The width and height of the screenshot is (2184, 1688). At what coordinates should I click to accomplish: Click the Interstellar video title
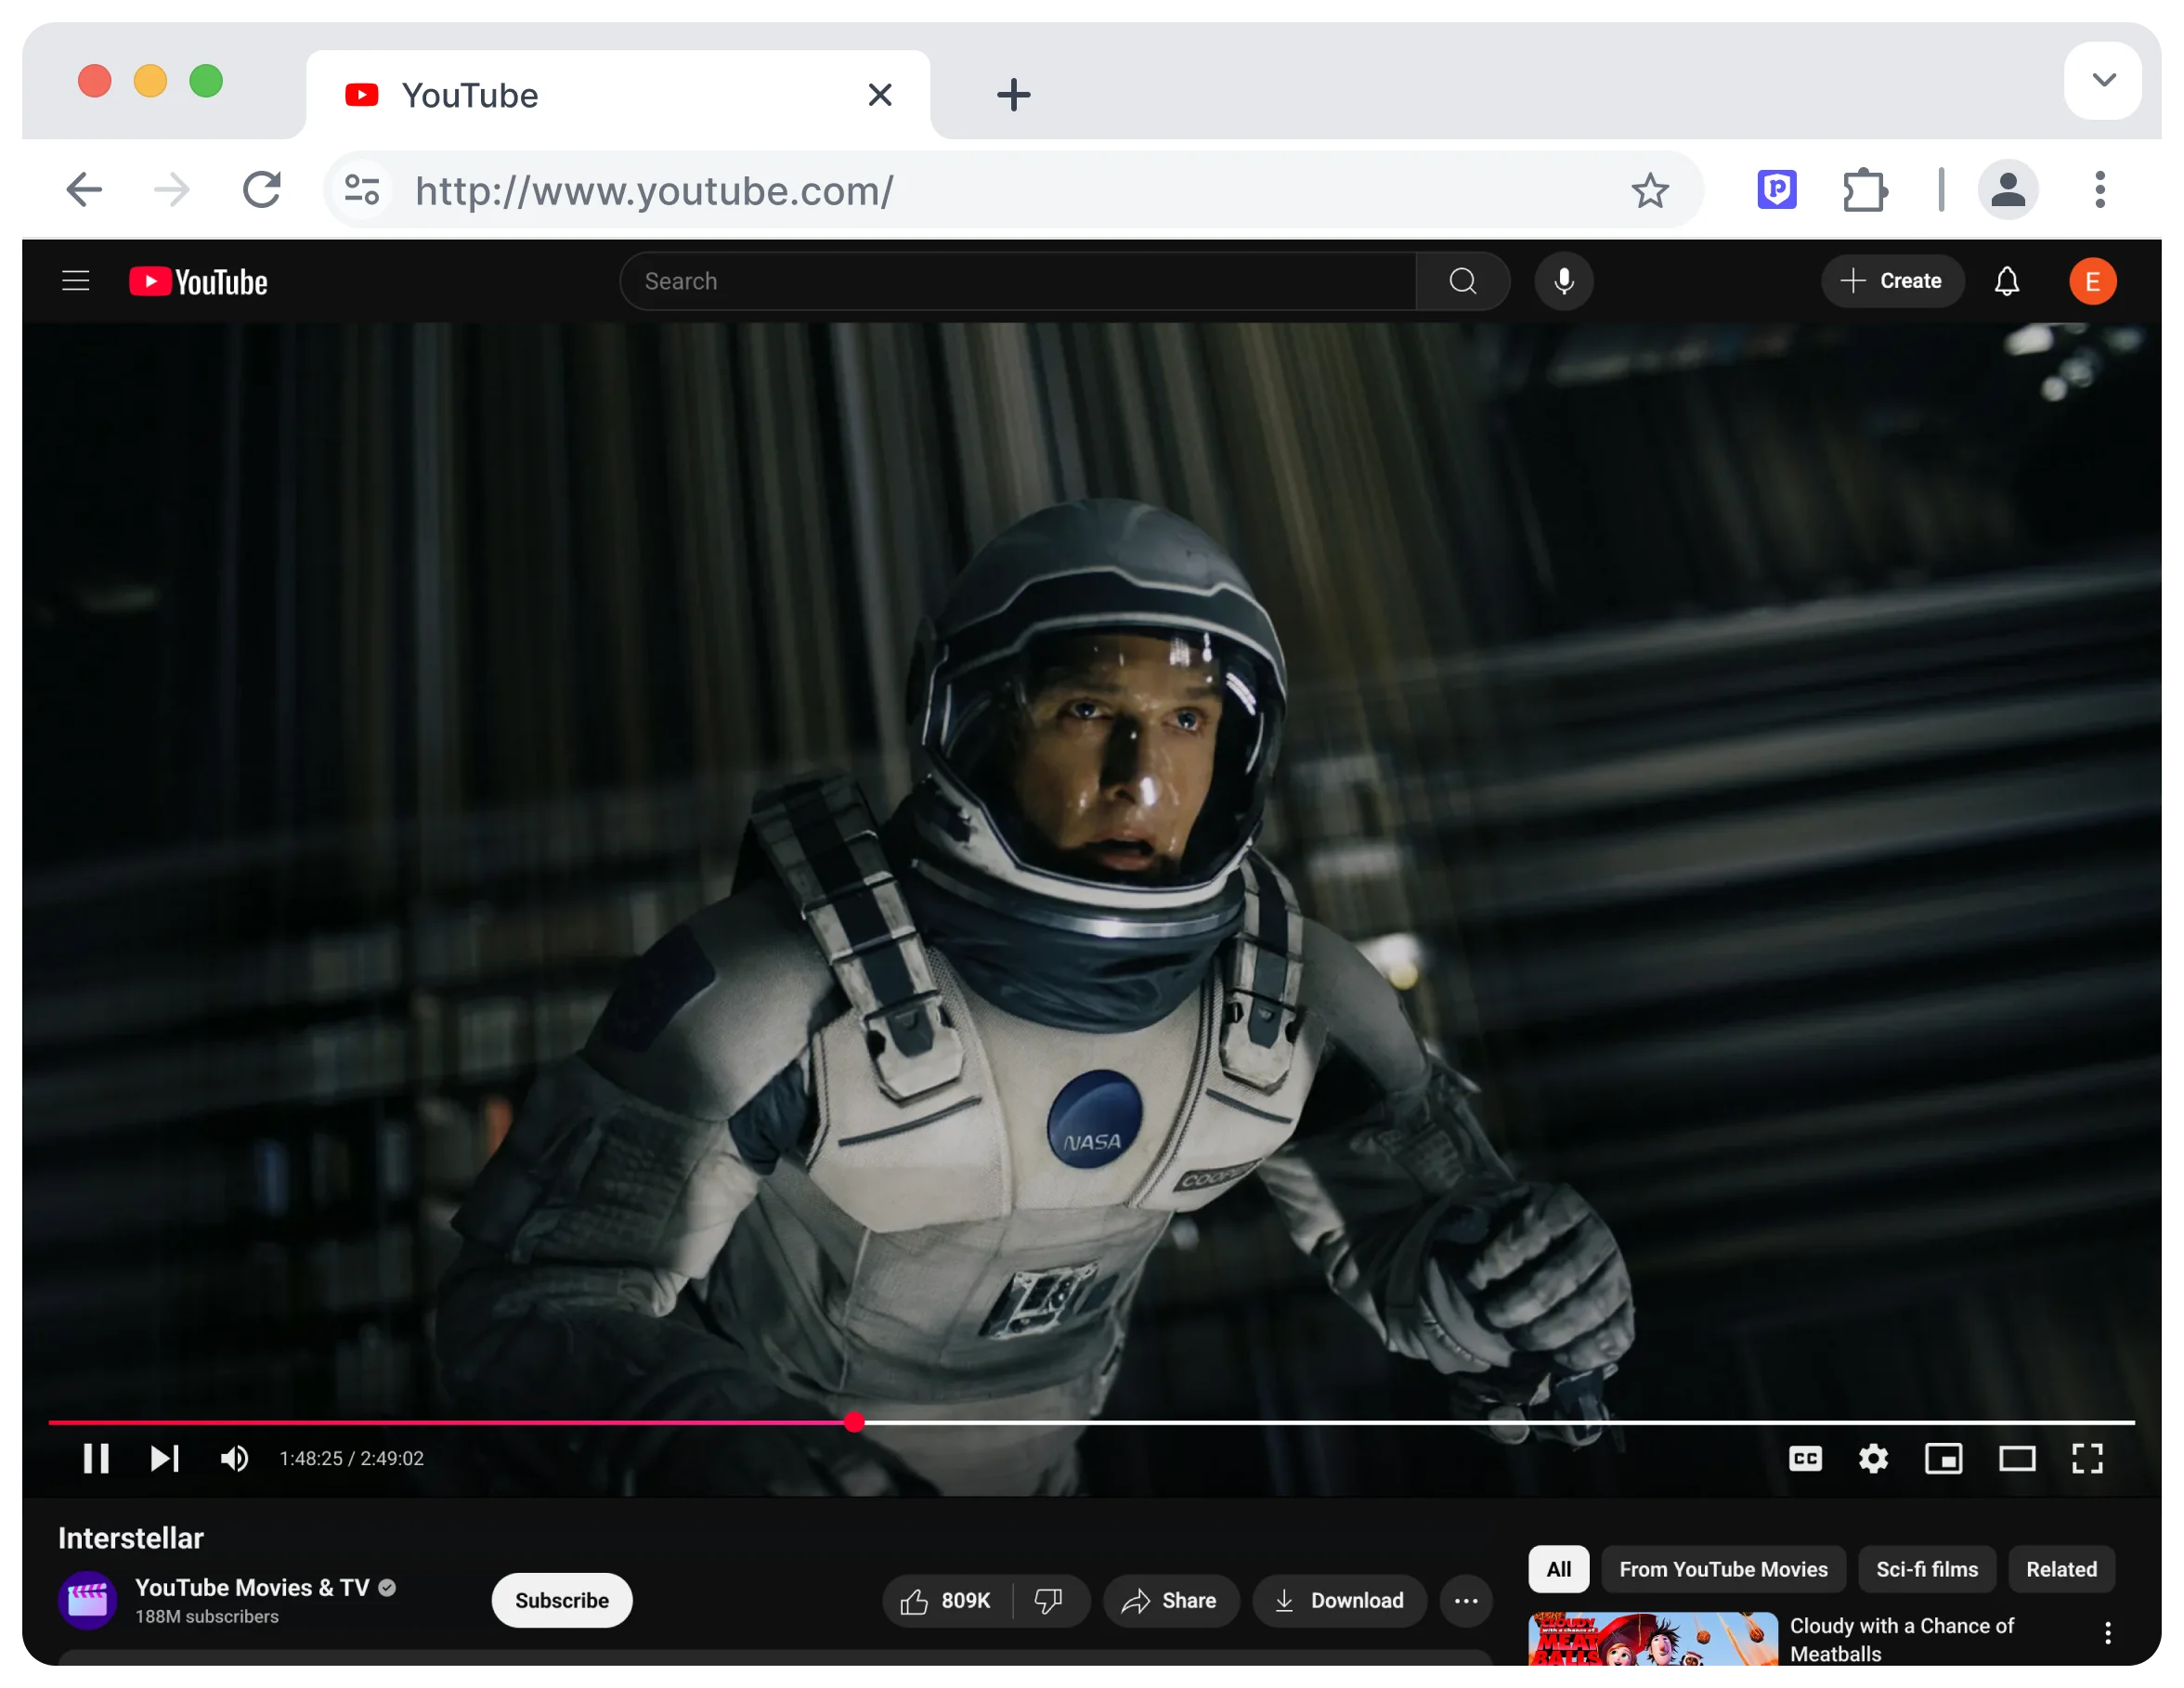point(131,1538)
